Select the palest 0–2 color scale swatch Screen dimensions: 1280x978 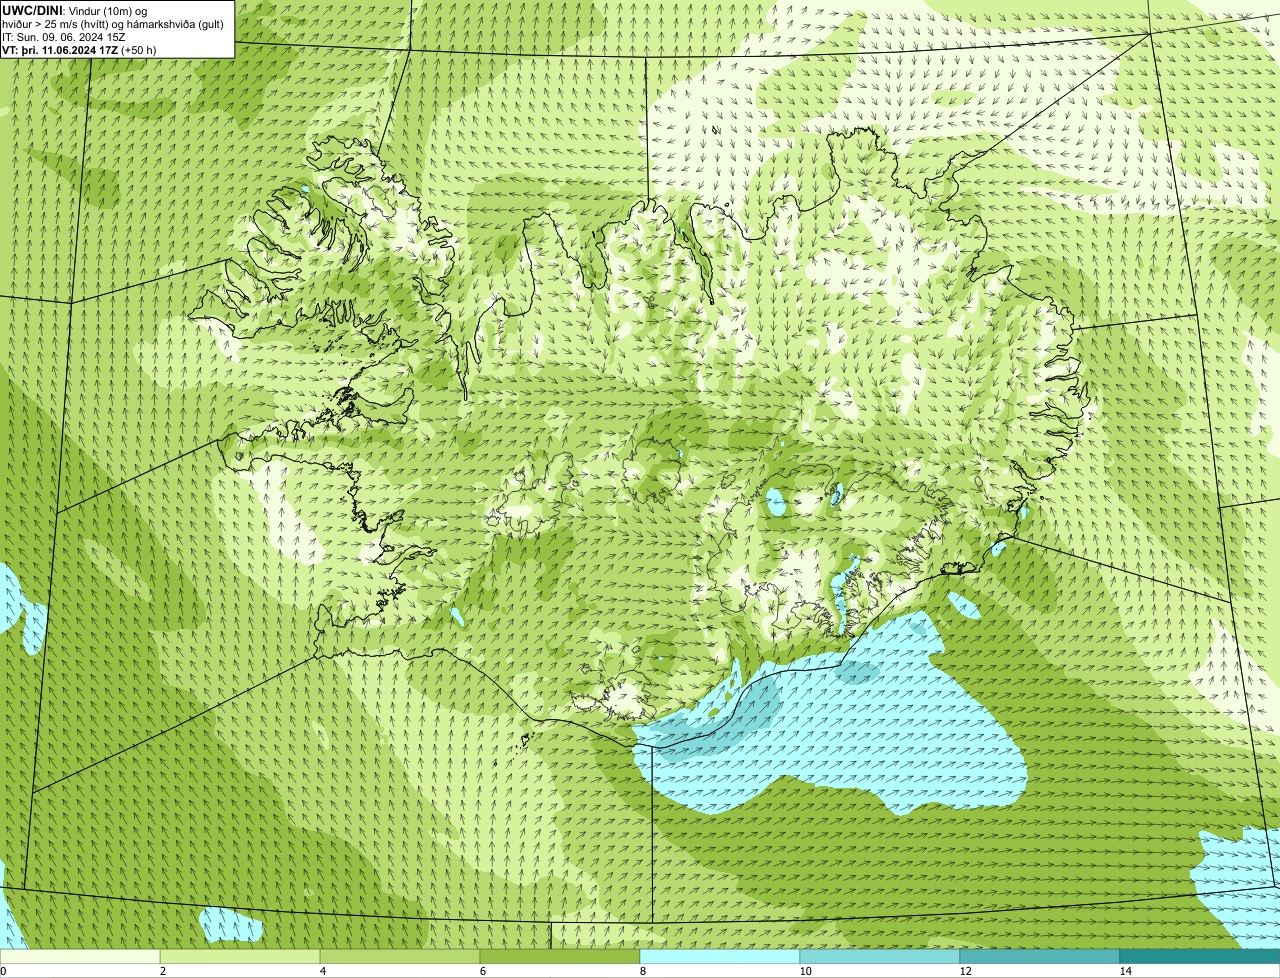pos(80,956)
